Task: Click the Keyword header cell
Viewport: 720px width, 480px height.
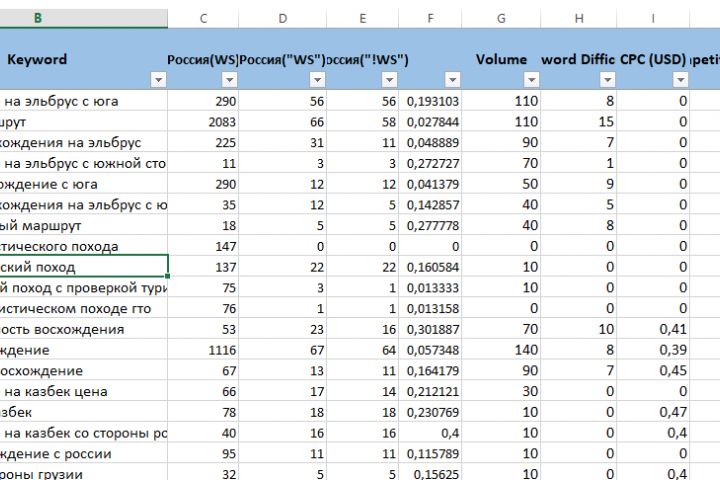Action: click(x=84, y=59)
